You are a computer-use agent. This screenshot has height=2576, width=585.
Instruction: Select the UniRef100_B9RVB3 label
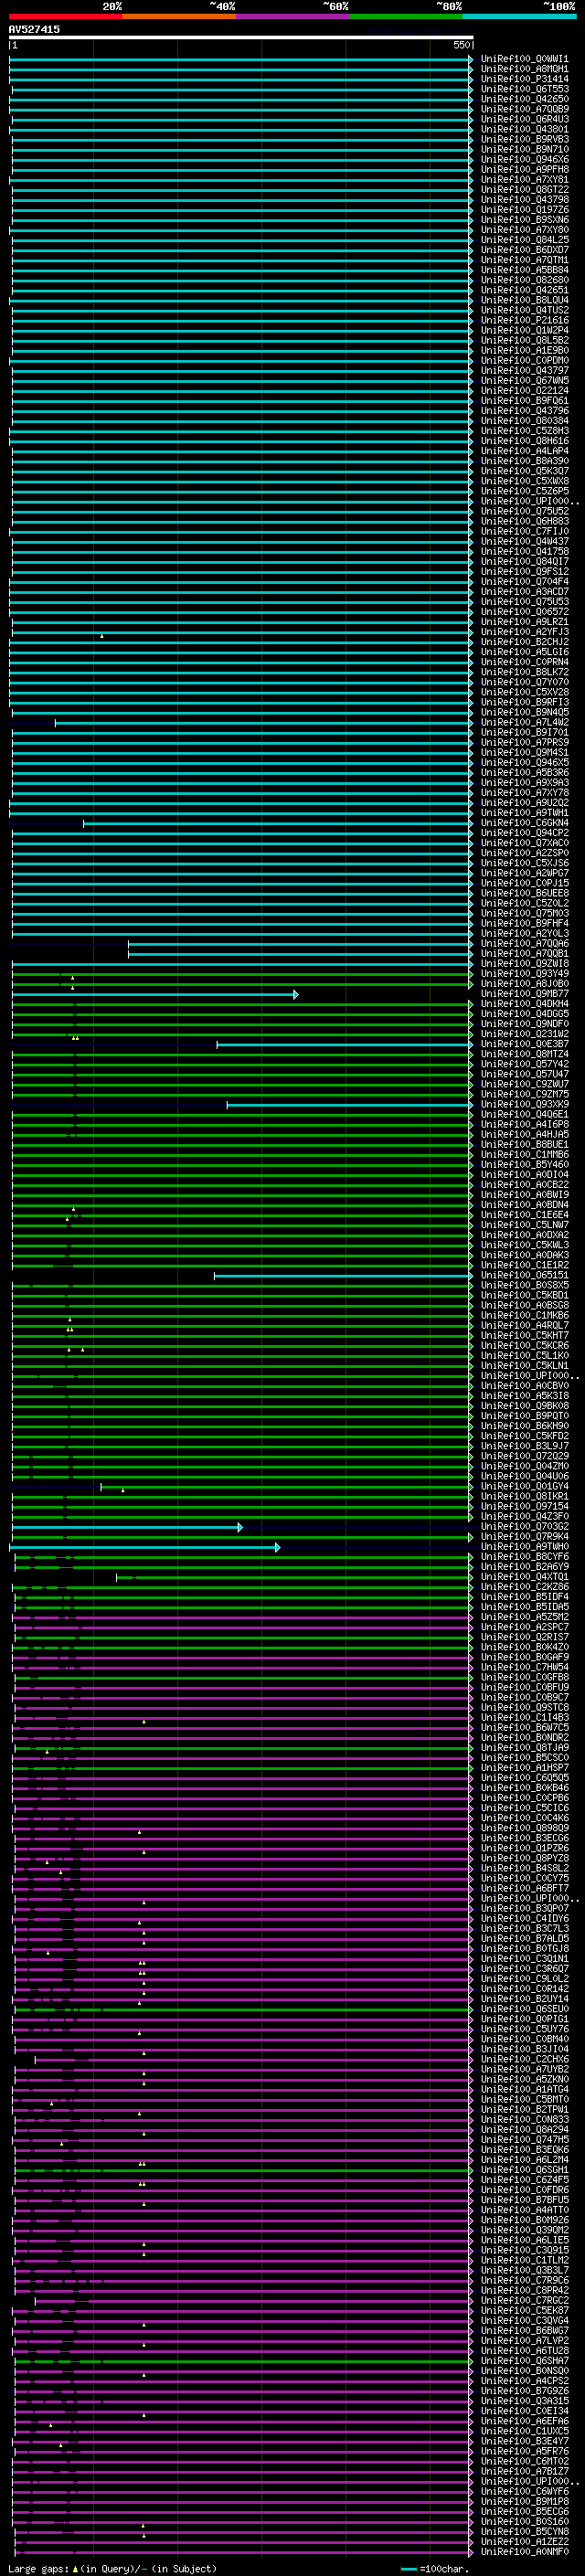(x=524, y=139)
